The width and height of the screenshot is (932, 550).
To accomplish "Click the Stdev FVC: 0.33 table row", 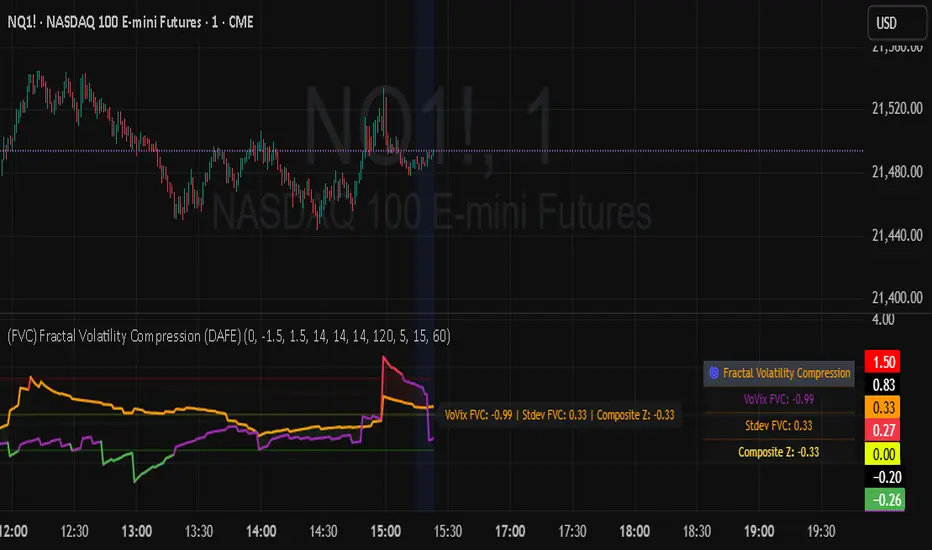I will pyautogui.click(x=779, y=426).
